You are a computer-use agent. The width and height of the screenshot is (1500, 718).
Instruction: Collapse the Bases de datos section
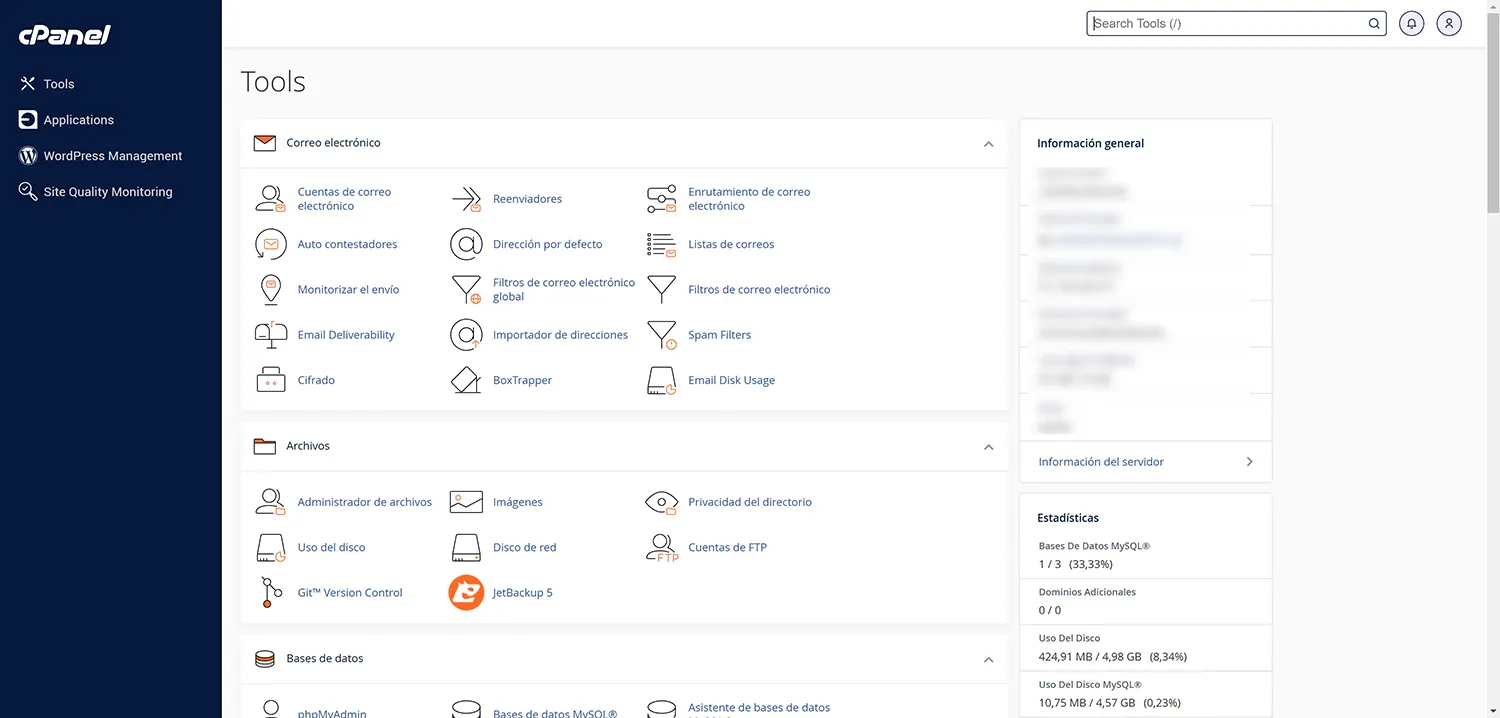click(x=988, y=660)
